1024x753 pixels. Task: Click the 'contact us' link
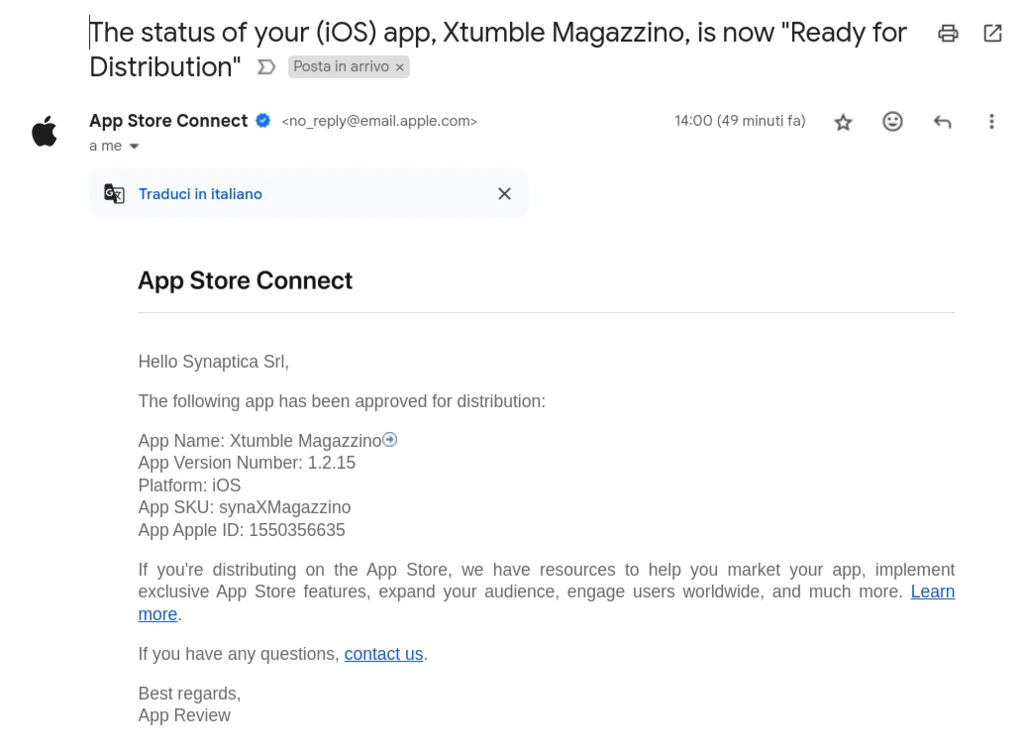tap(383, 653)
